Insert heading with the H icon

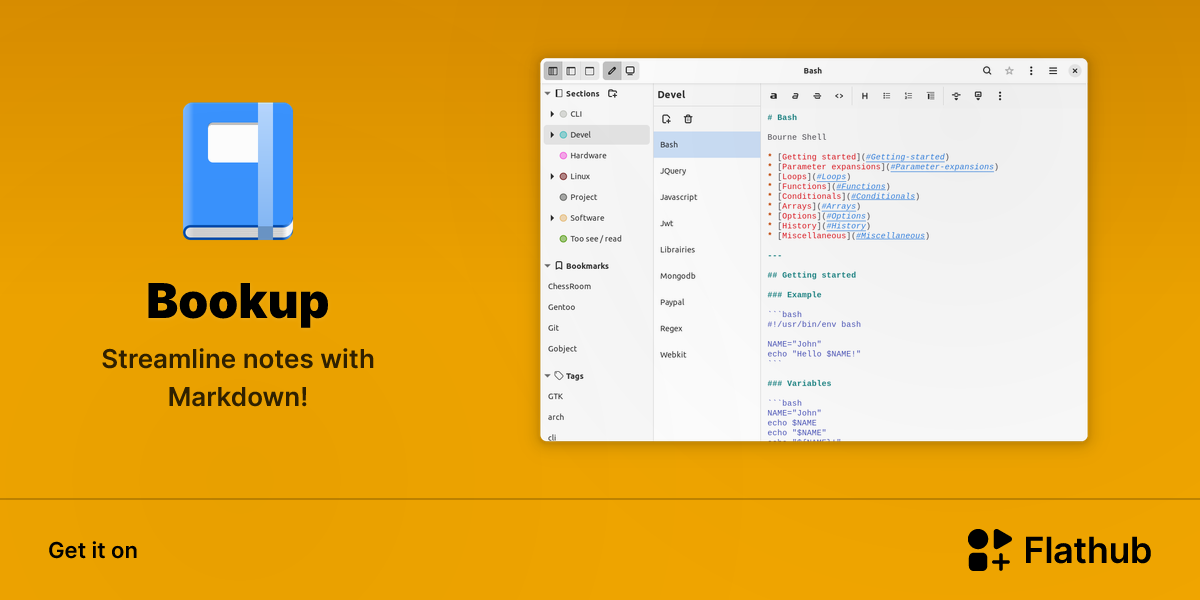[865, 96]
